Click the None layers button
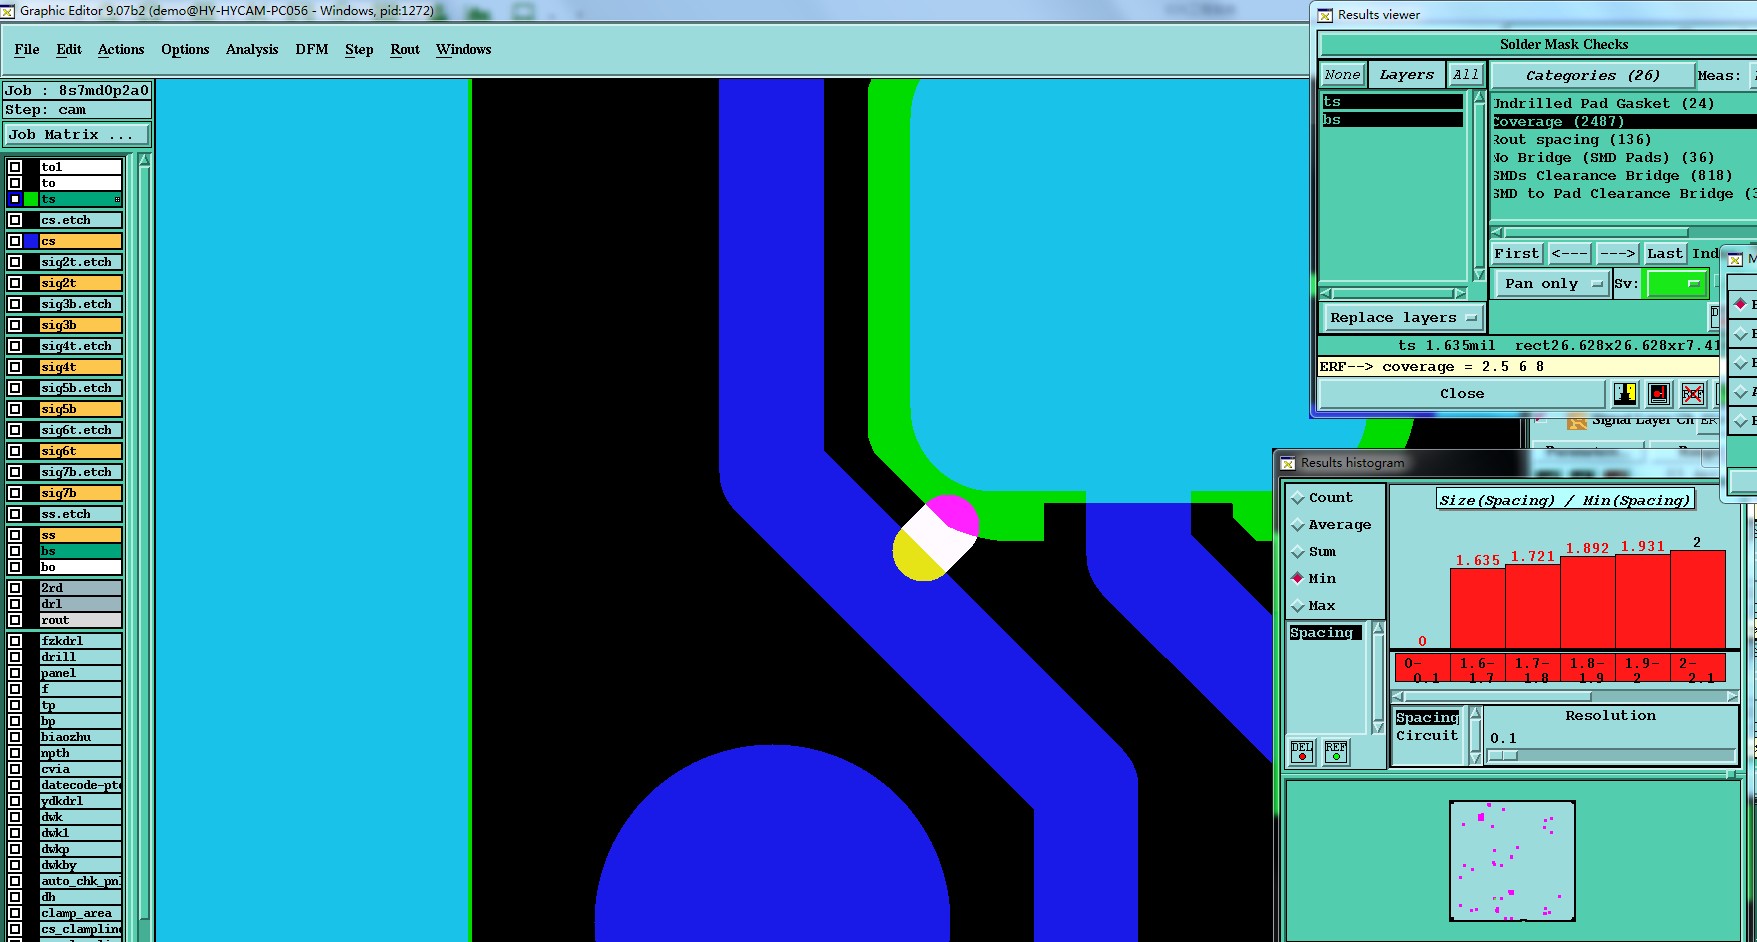The width and height of the screenshot is (1757, 942). (1342, 75)
